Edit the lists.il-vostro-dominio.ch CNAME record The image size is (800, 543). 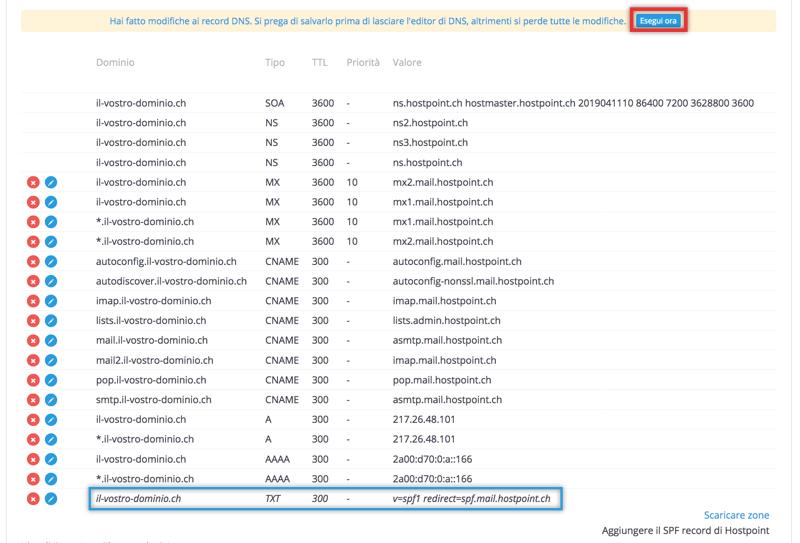pos(51,320)
